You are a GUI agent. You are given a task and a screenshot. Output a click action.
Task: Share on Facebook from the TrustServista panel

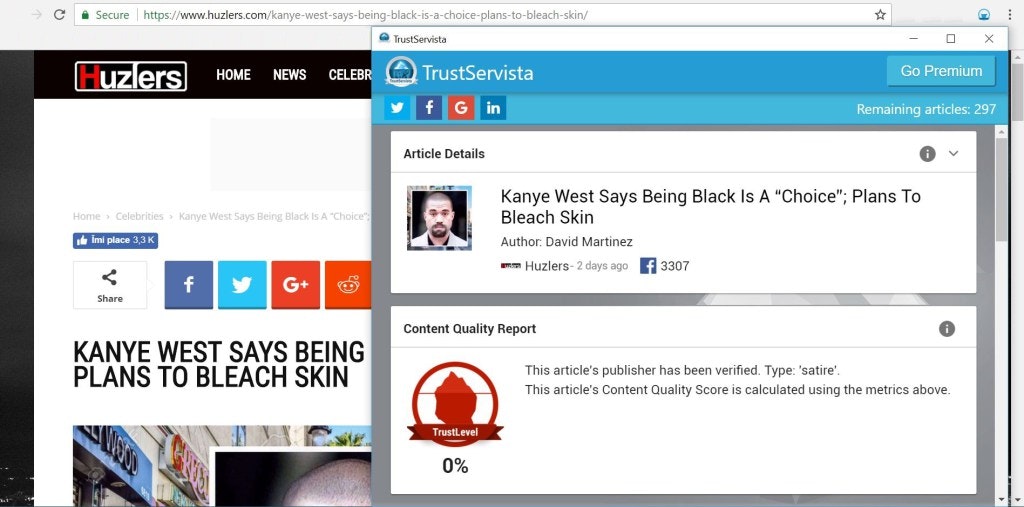429,108
